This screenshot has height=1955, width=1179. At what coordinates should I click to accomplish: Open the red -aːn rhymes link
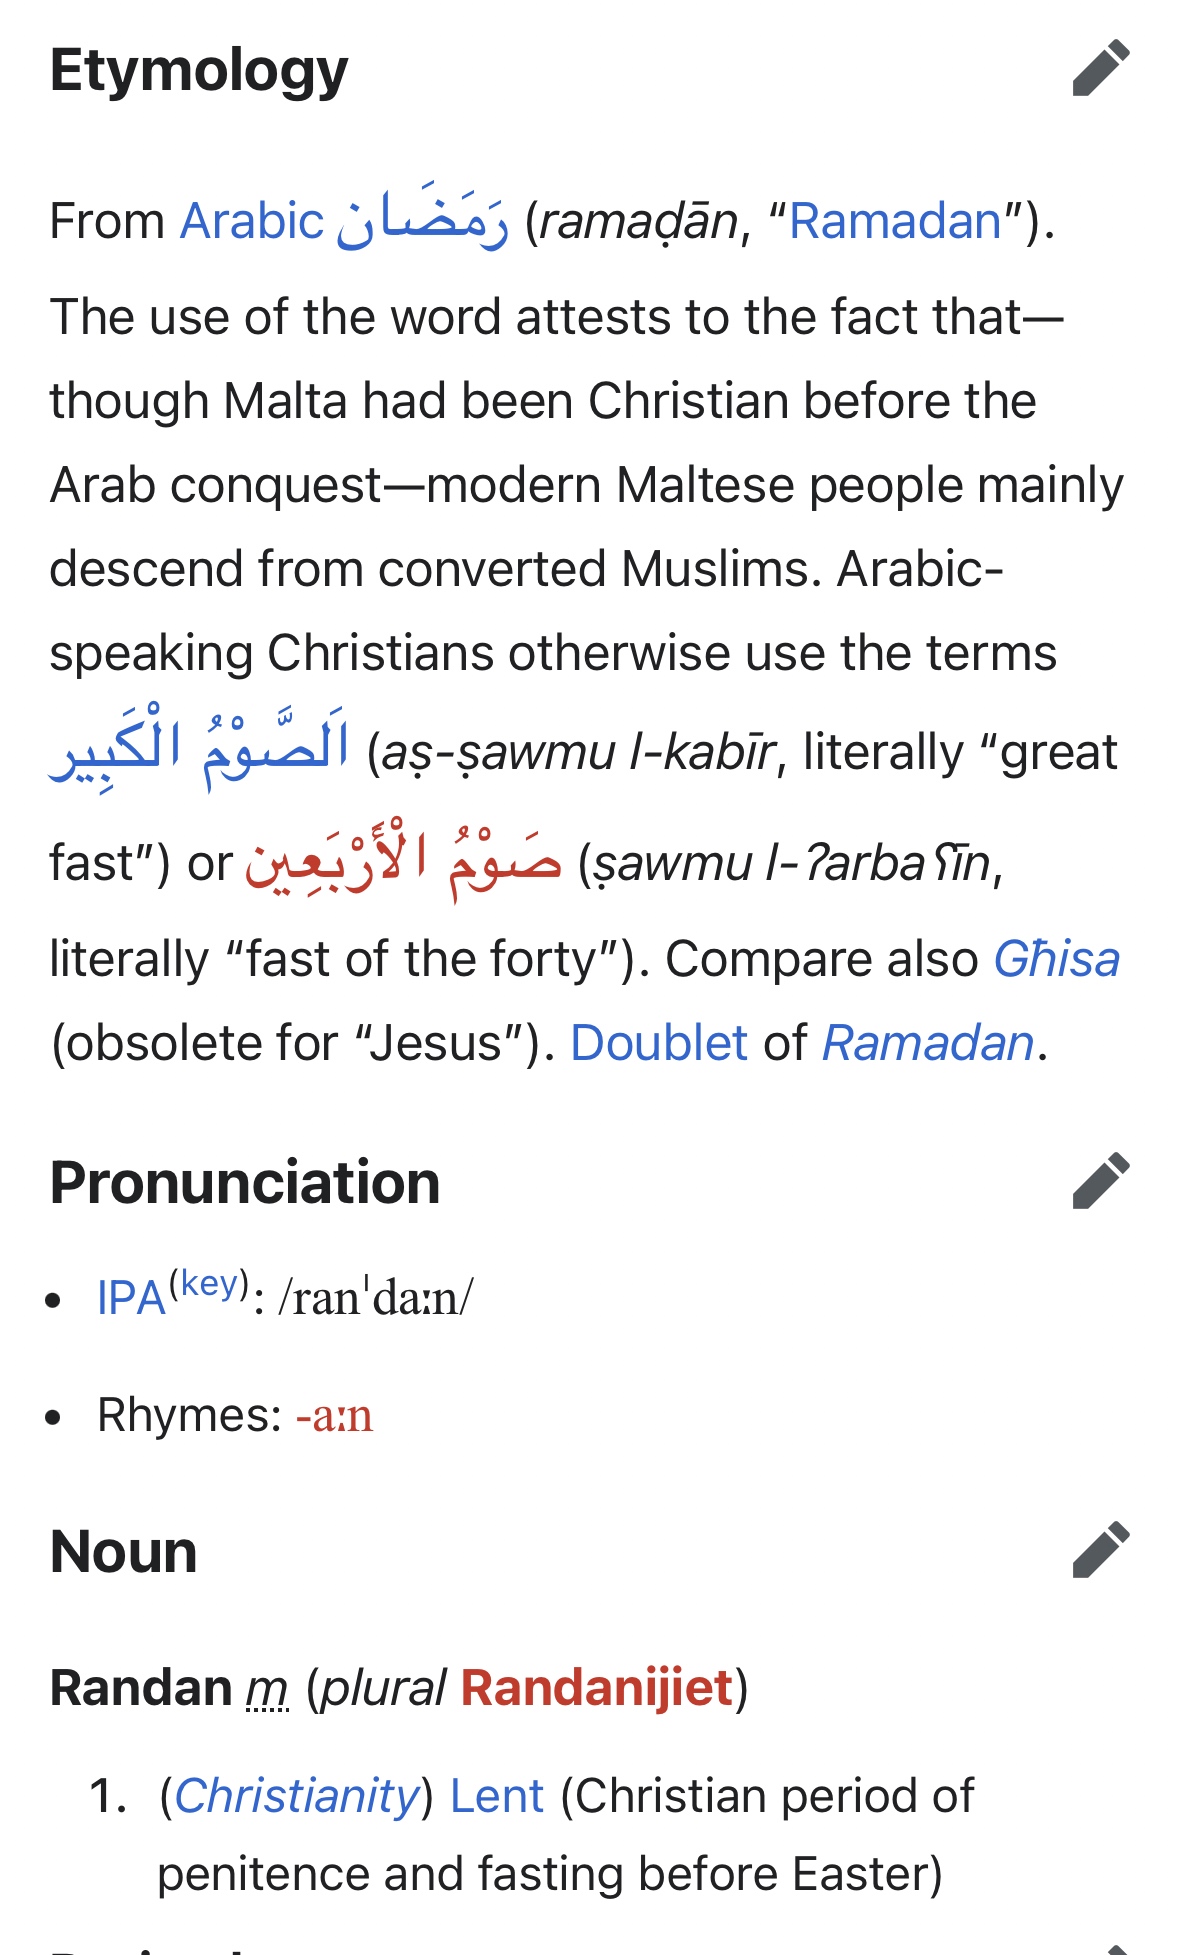[x=334, y=1415]
